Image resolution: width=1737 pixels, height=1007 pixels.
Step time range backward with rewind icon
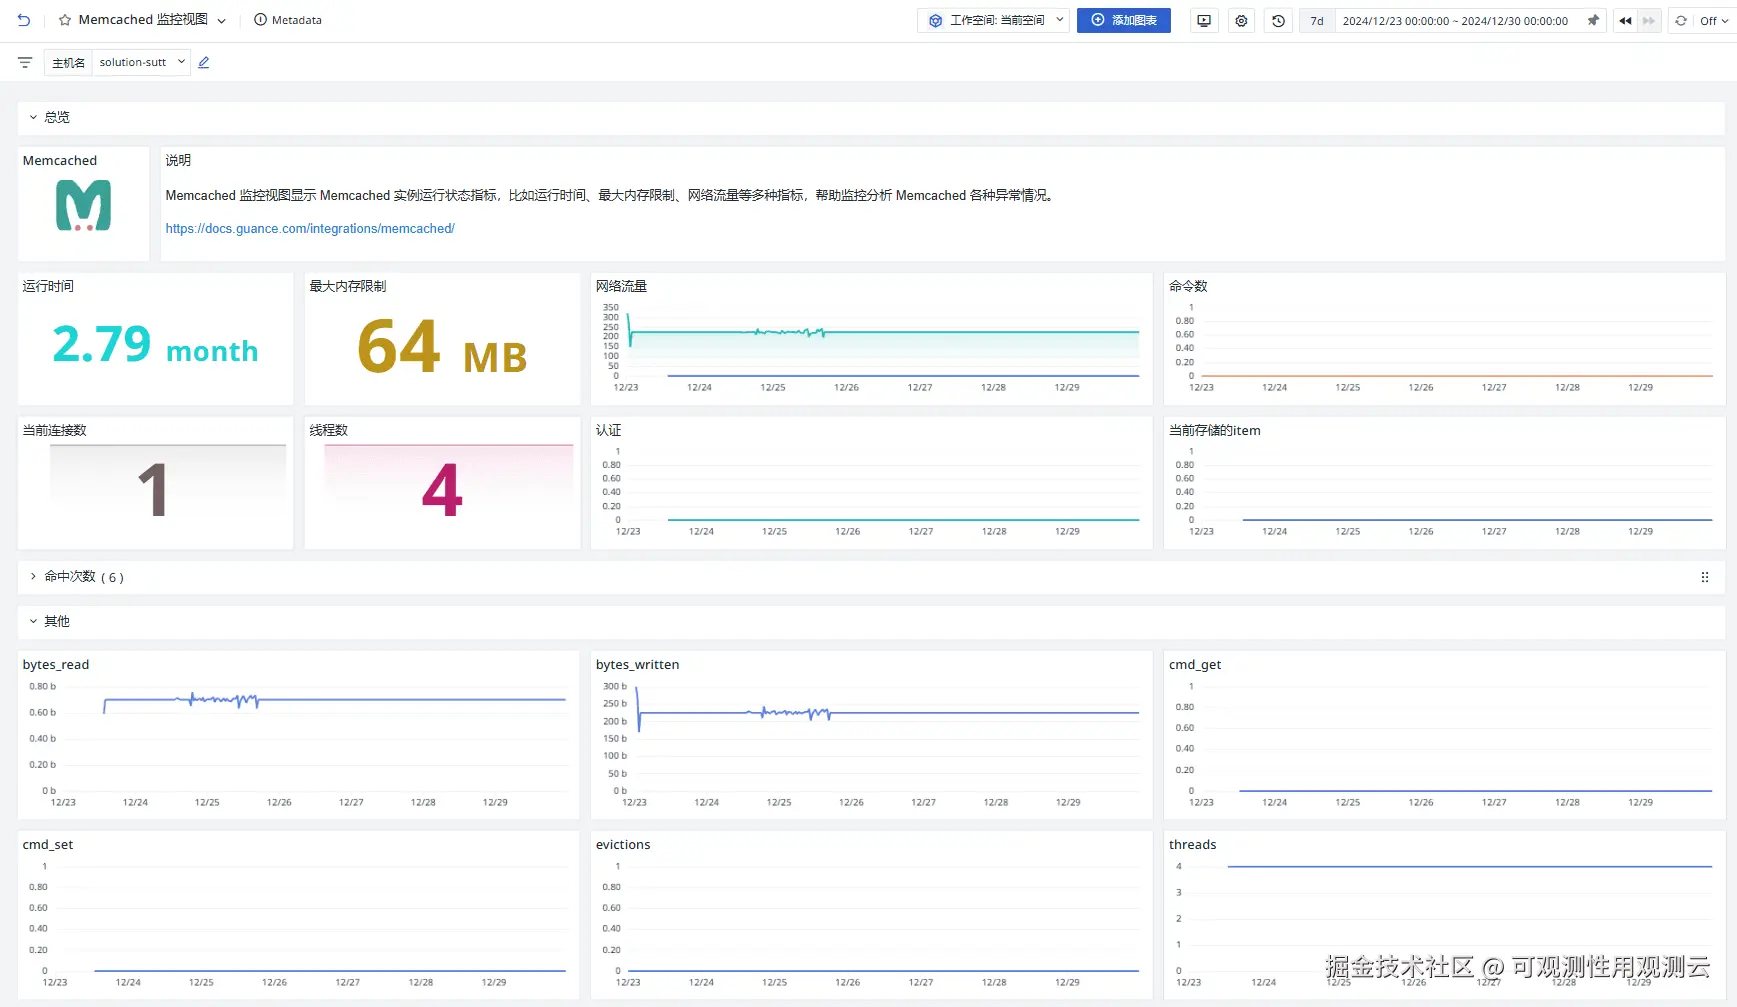point(1625,21)
